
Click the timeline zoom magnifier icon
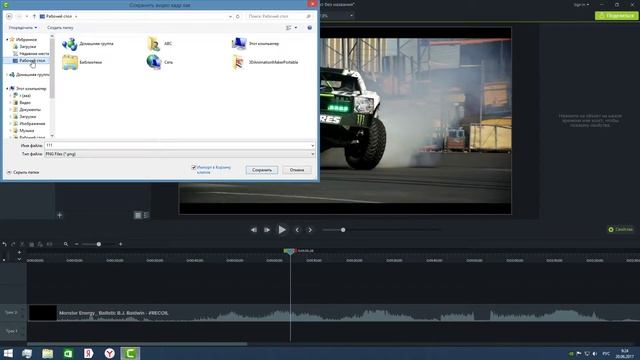[66, 244]
